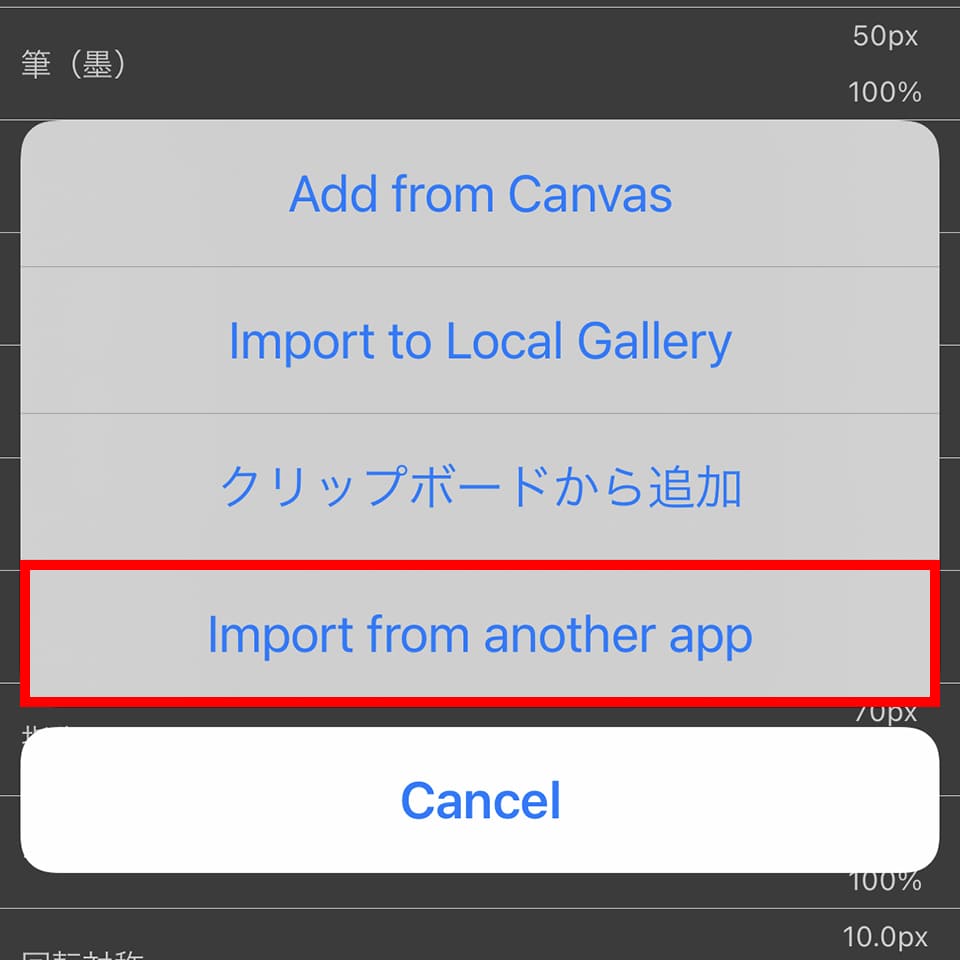This screenshot has width=960, height=960.
Task: Select Import from another app
Action: coord(480,634)
